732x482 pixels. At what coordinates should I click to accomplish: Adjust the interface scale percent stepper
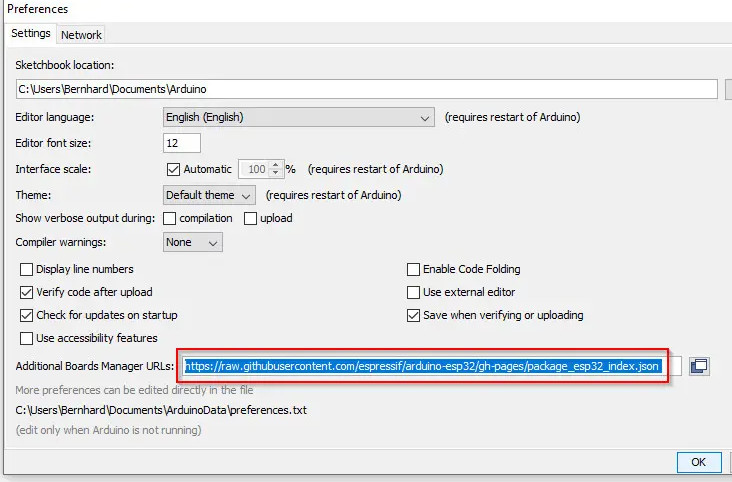[277, 169]
